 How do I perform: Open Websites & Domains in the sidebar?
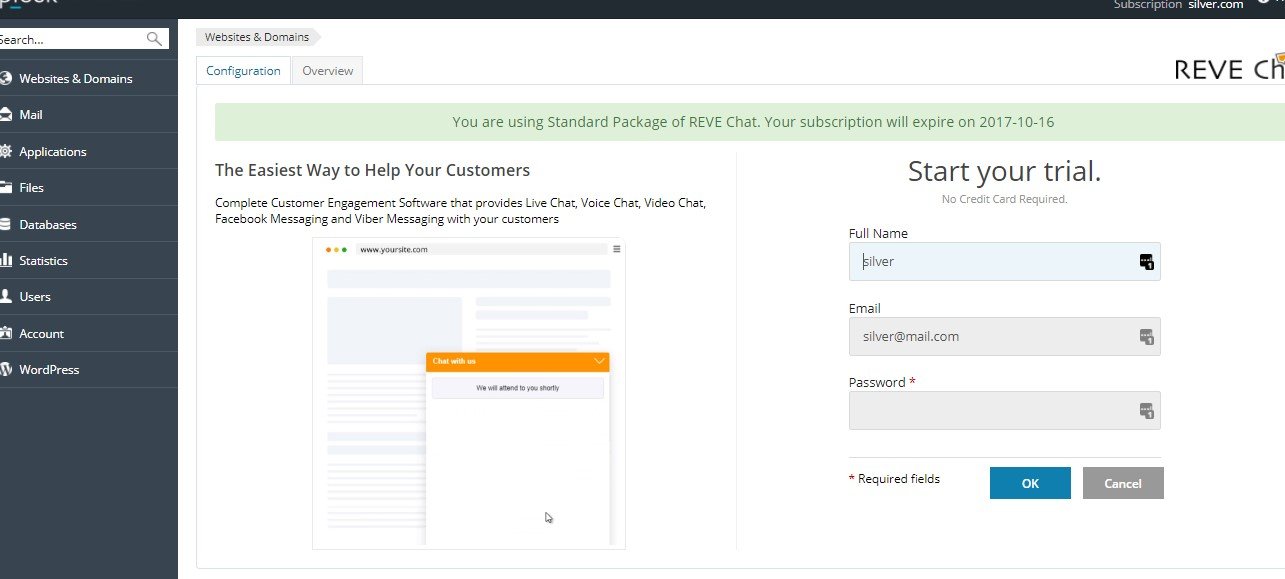[75, 79]
